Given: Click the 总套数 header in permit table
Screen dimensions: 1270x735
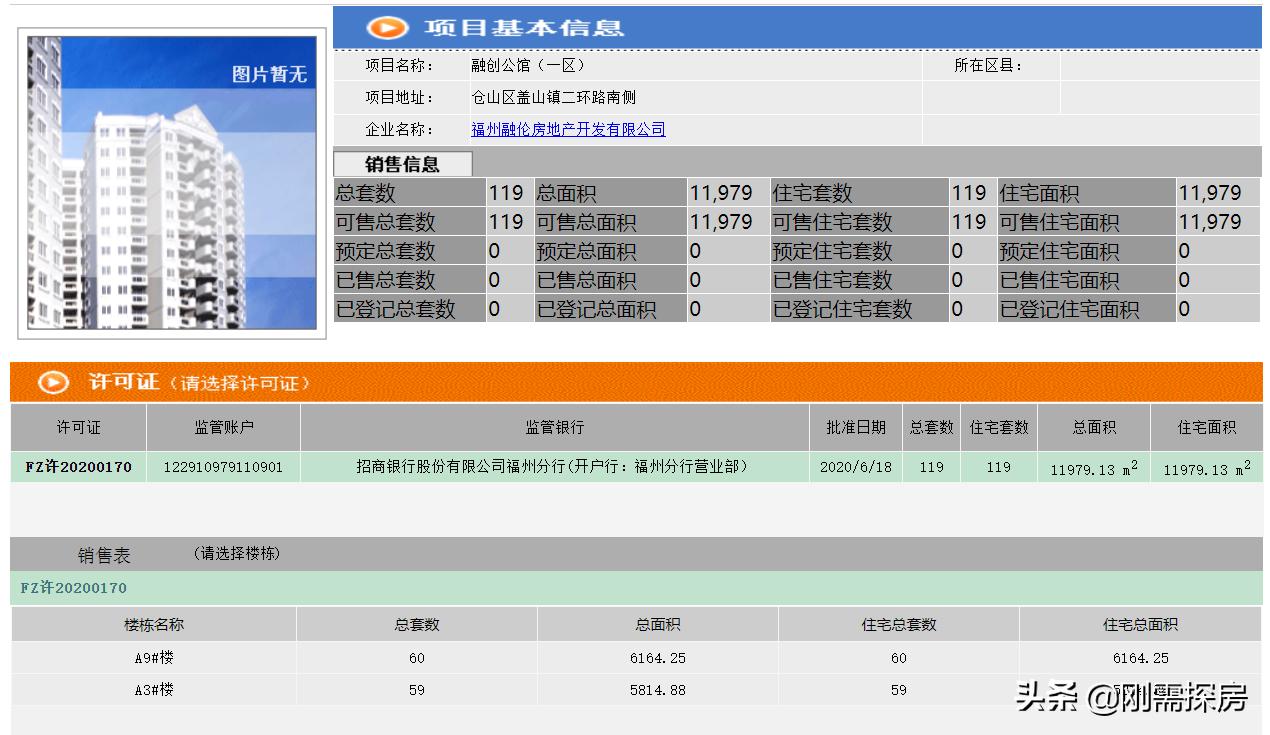Looking at the screenshot, I should (930, 426).
